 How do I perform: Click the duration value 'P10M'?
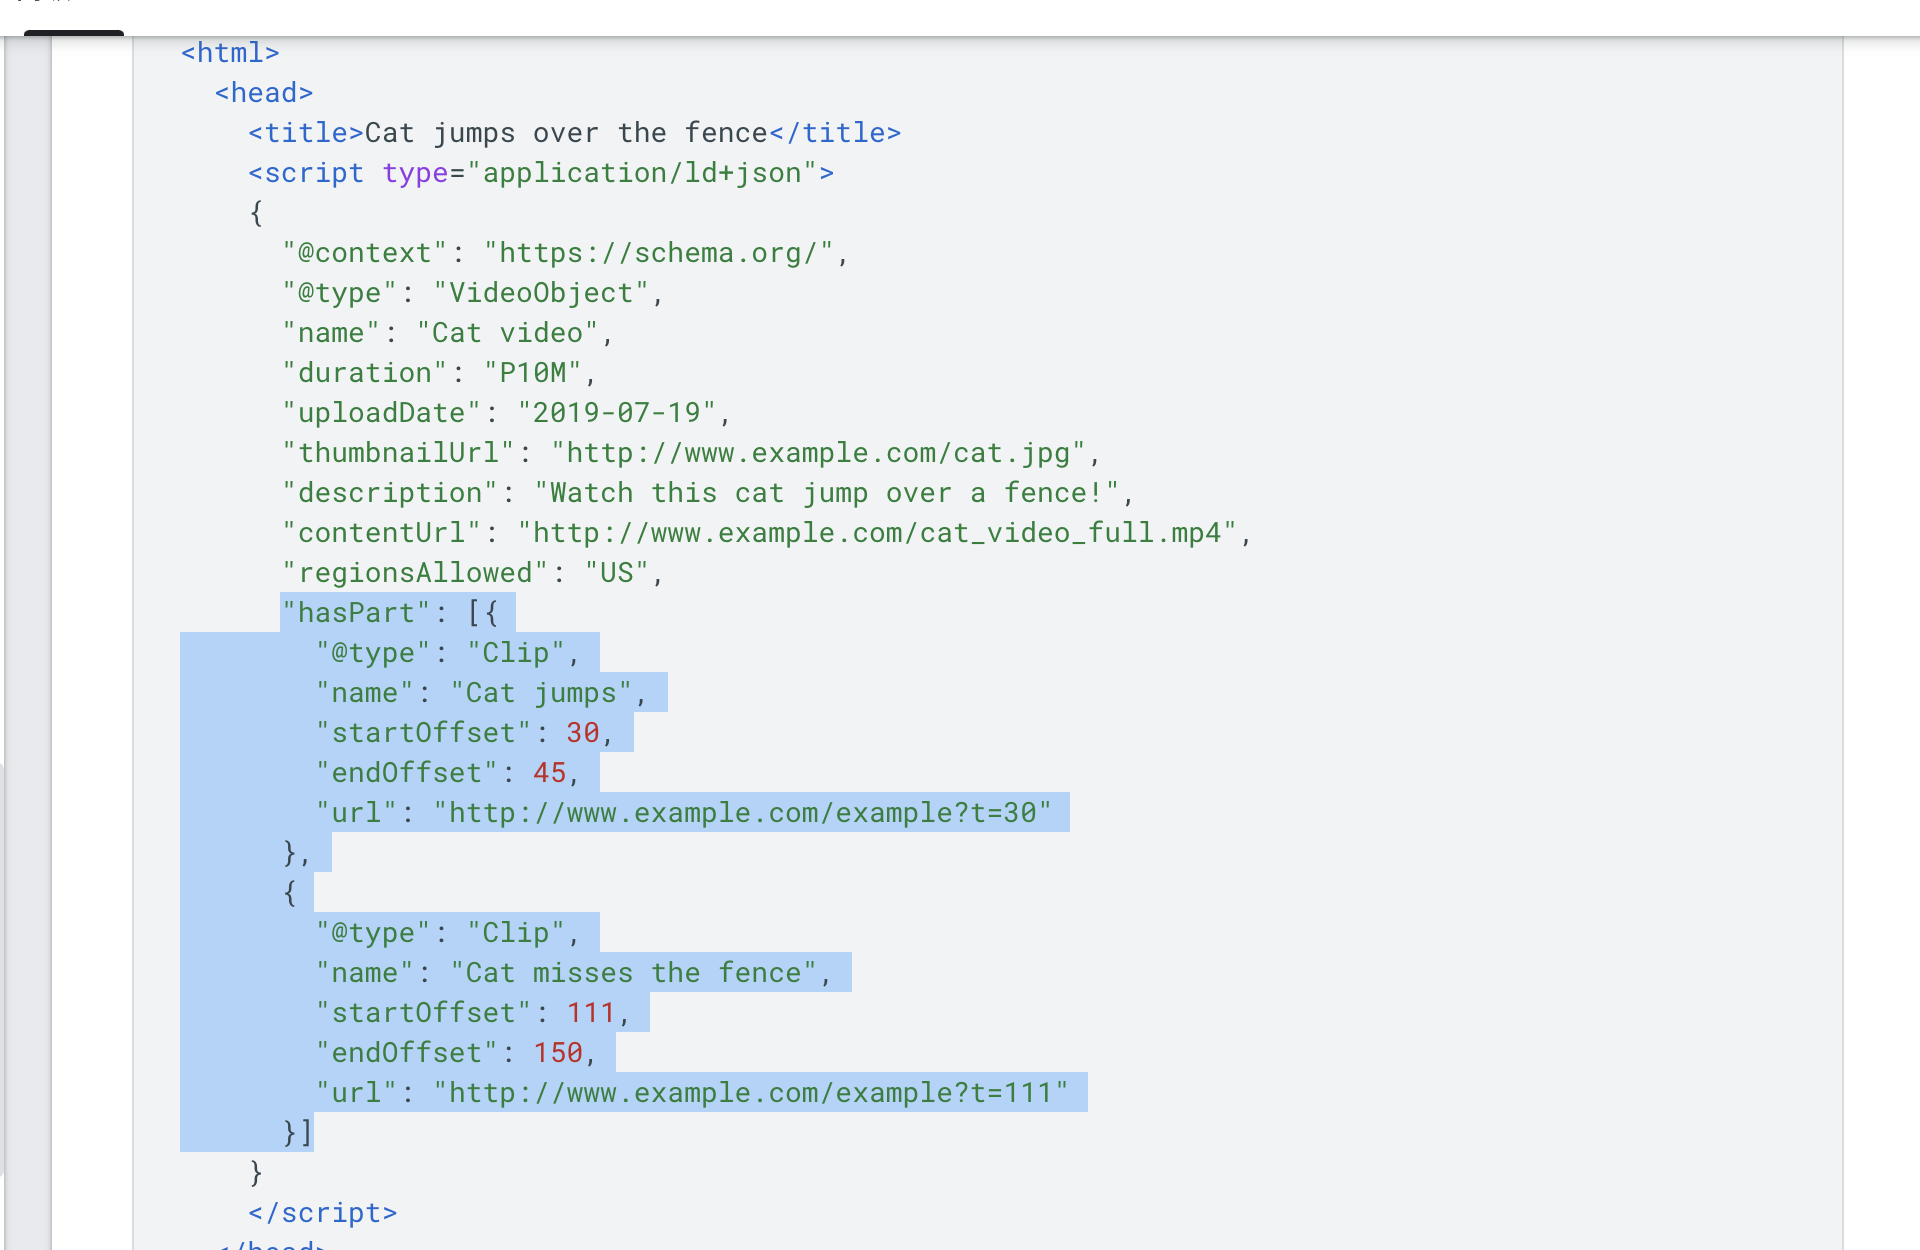[x=533, y=373]
